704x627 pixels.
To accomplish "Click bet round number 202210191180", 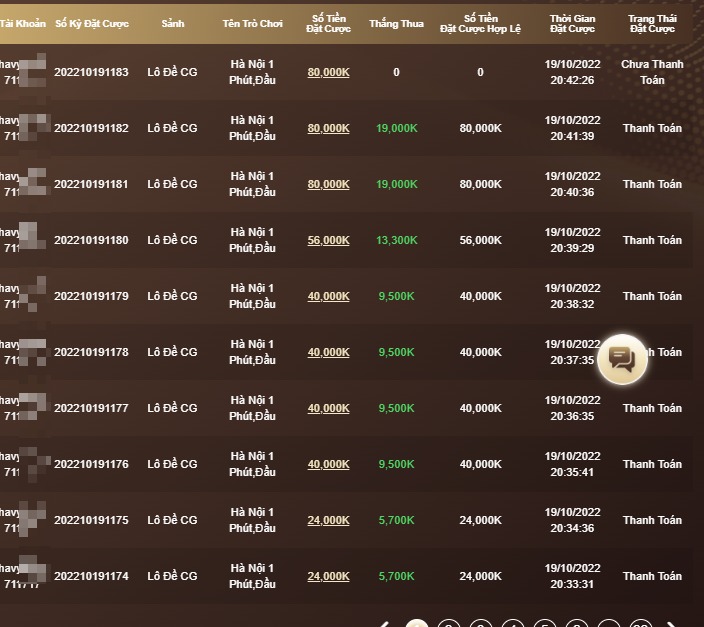I will pos(91,240).
